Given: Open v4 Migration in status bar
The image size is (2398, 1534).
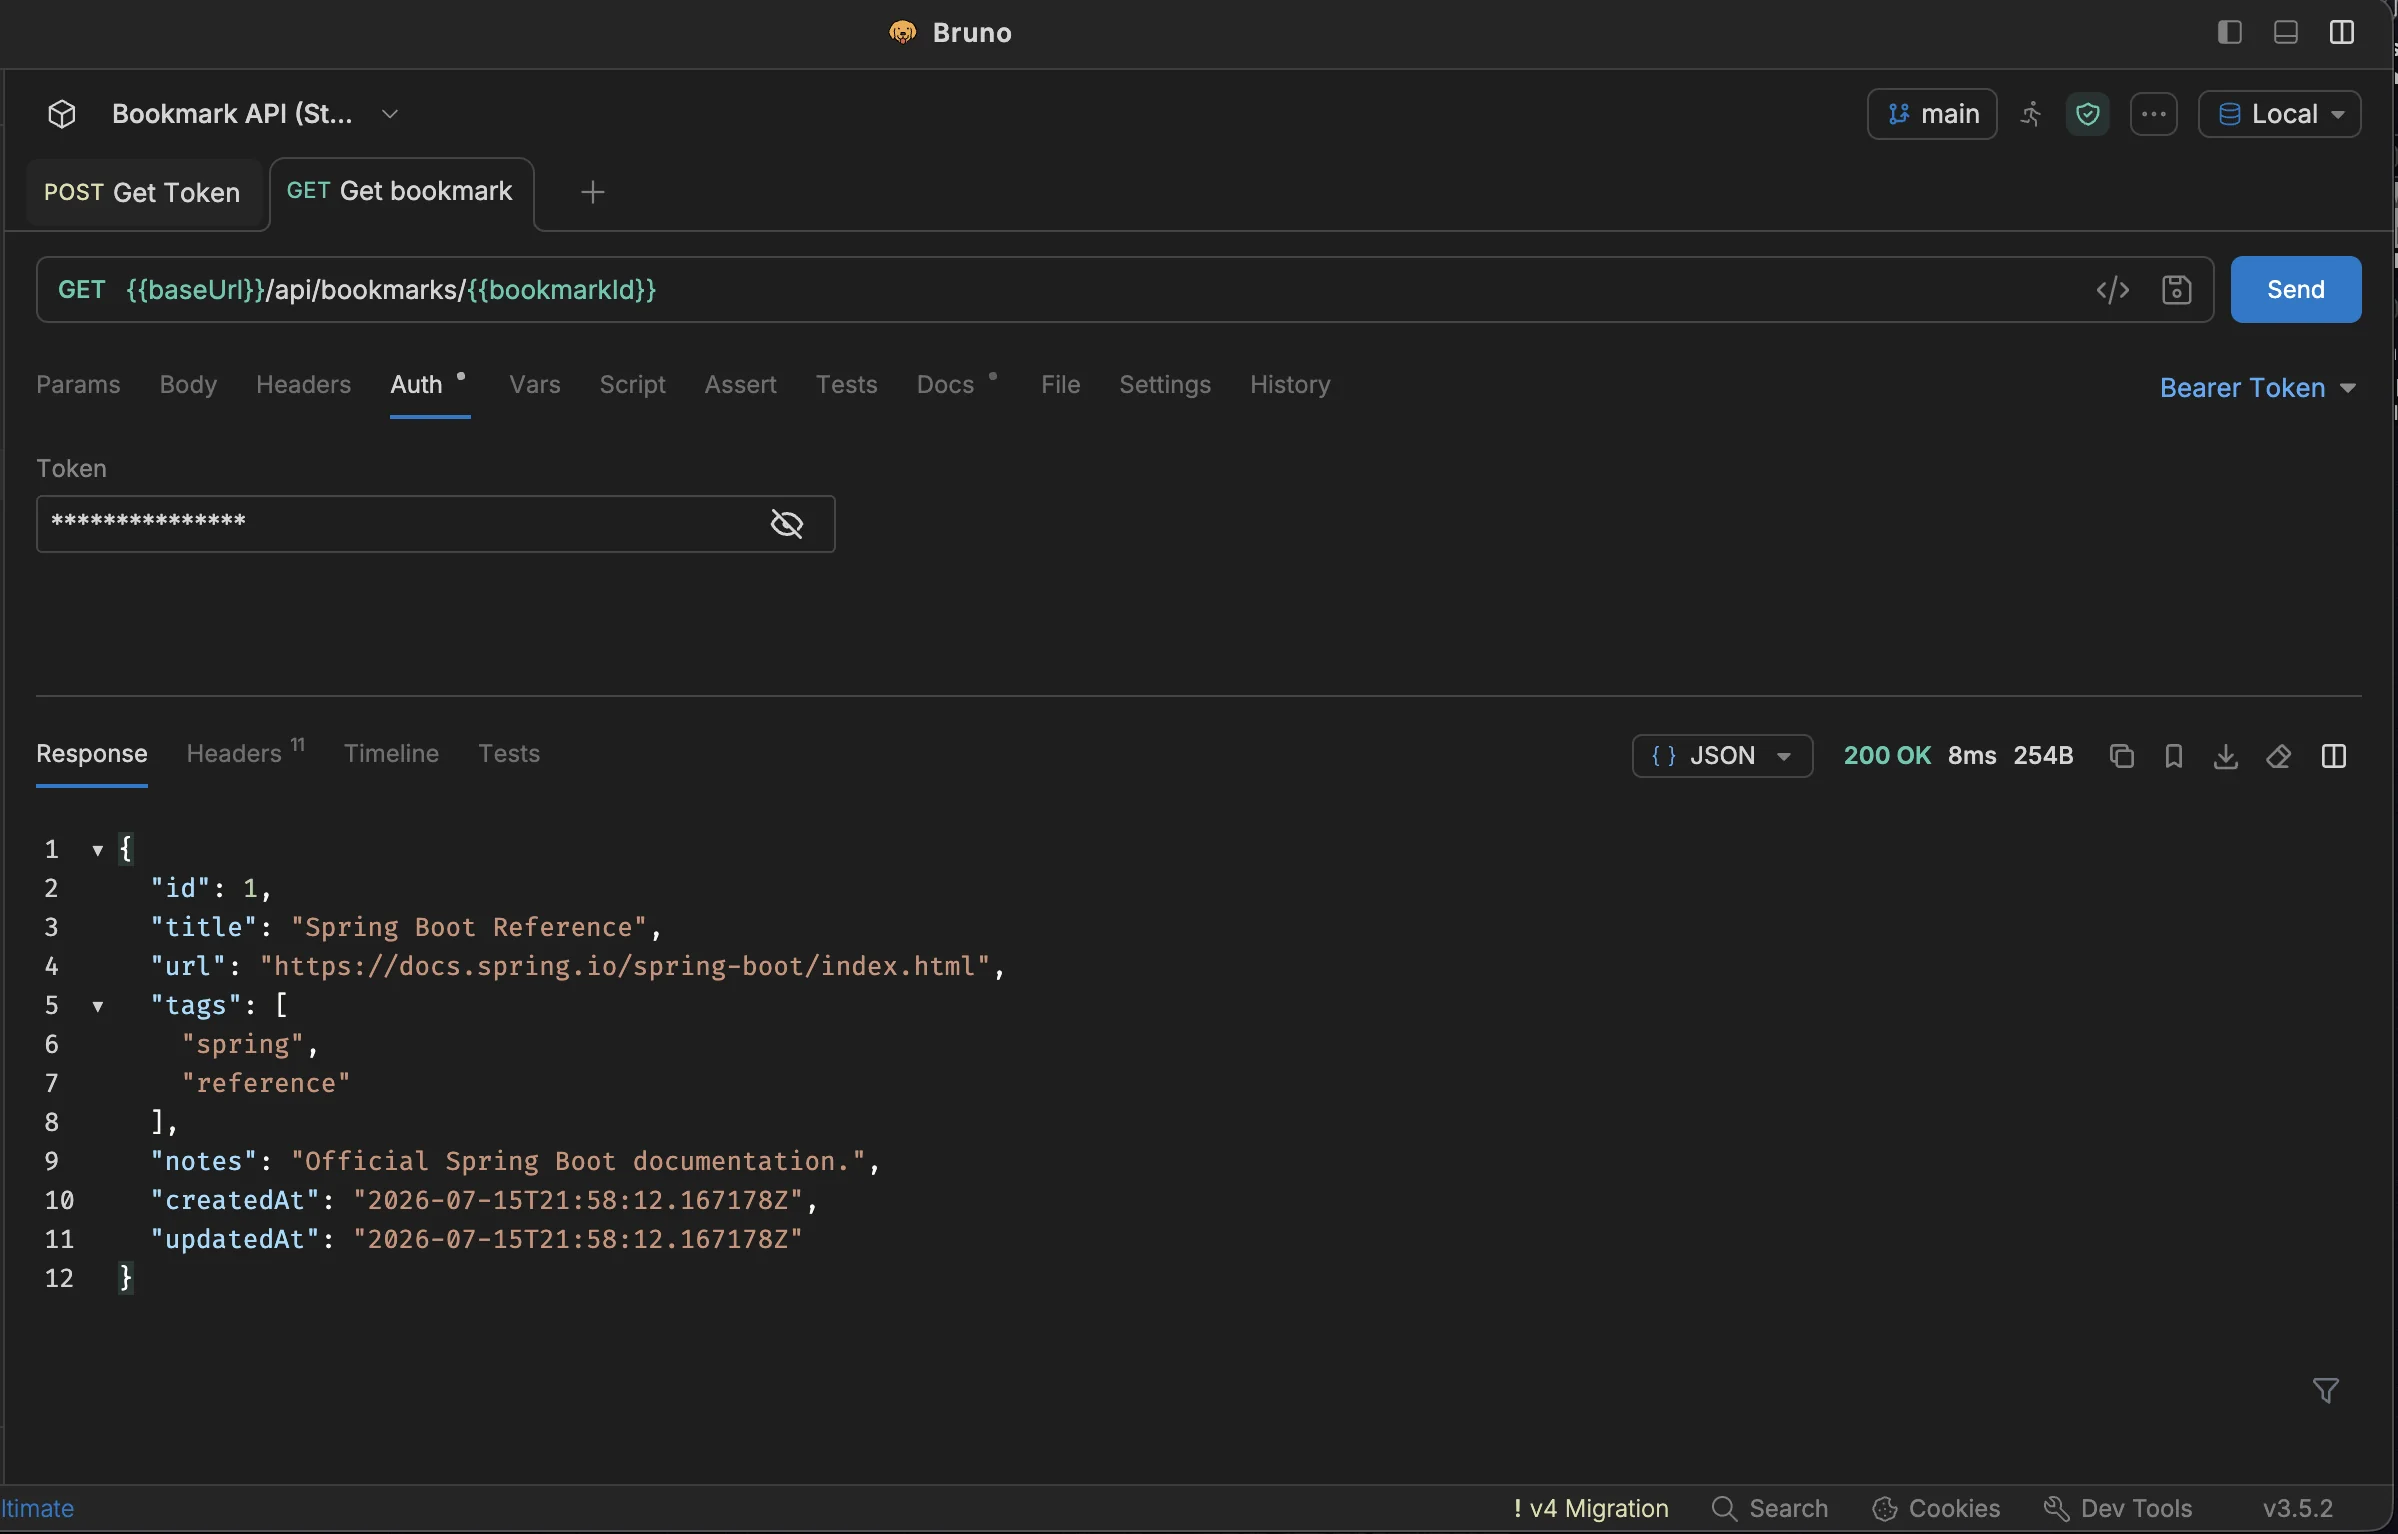Looking at the screenshot, I should pos(1590,1509).
